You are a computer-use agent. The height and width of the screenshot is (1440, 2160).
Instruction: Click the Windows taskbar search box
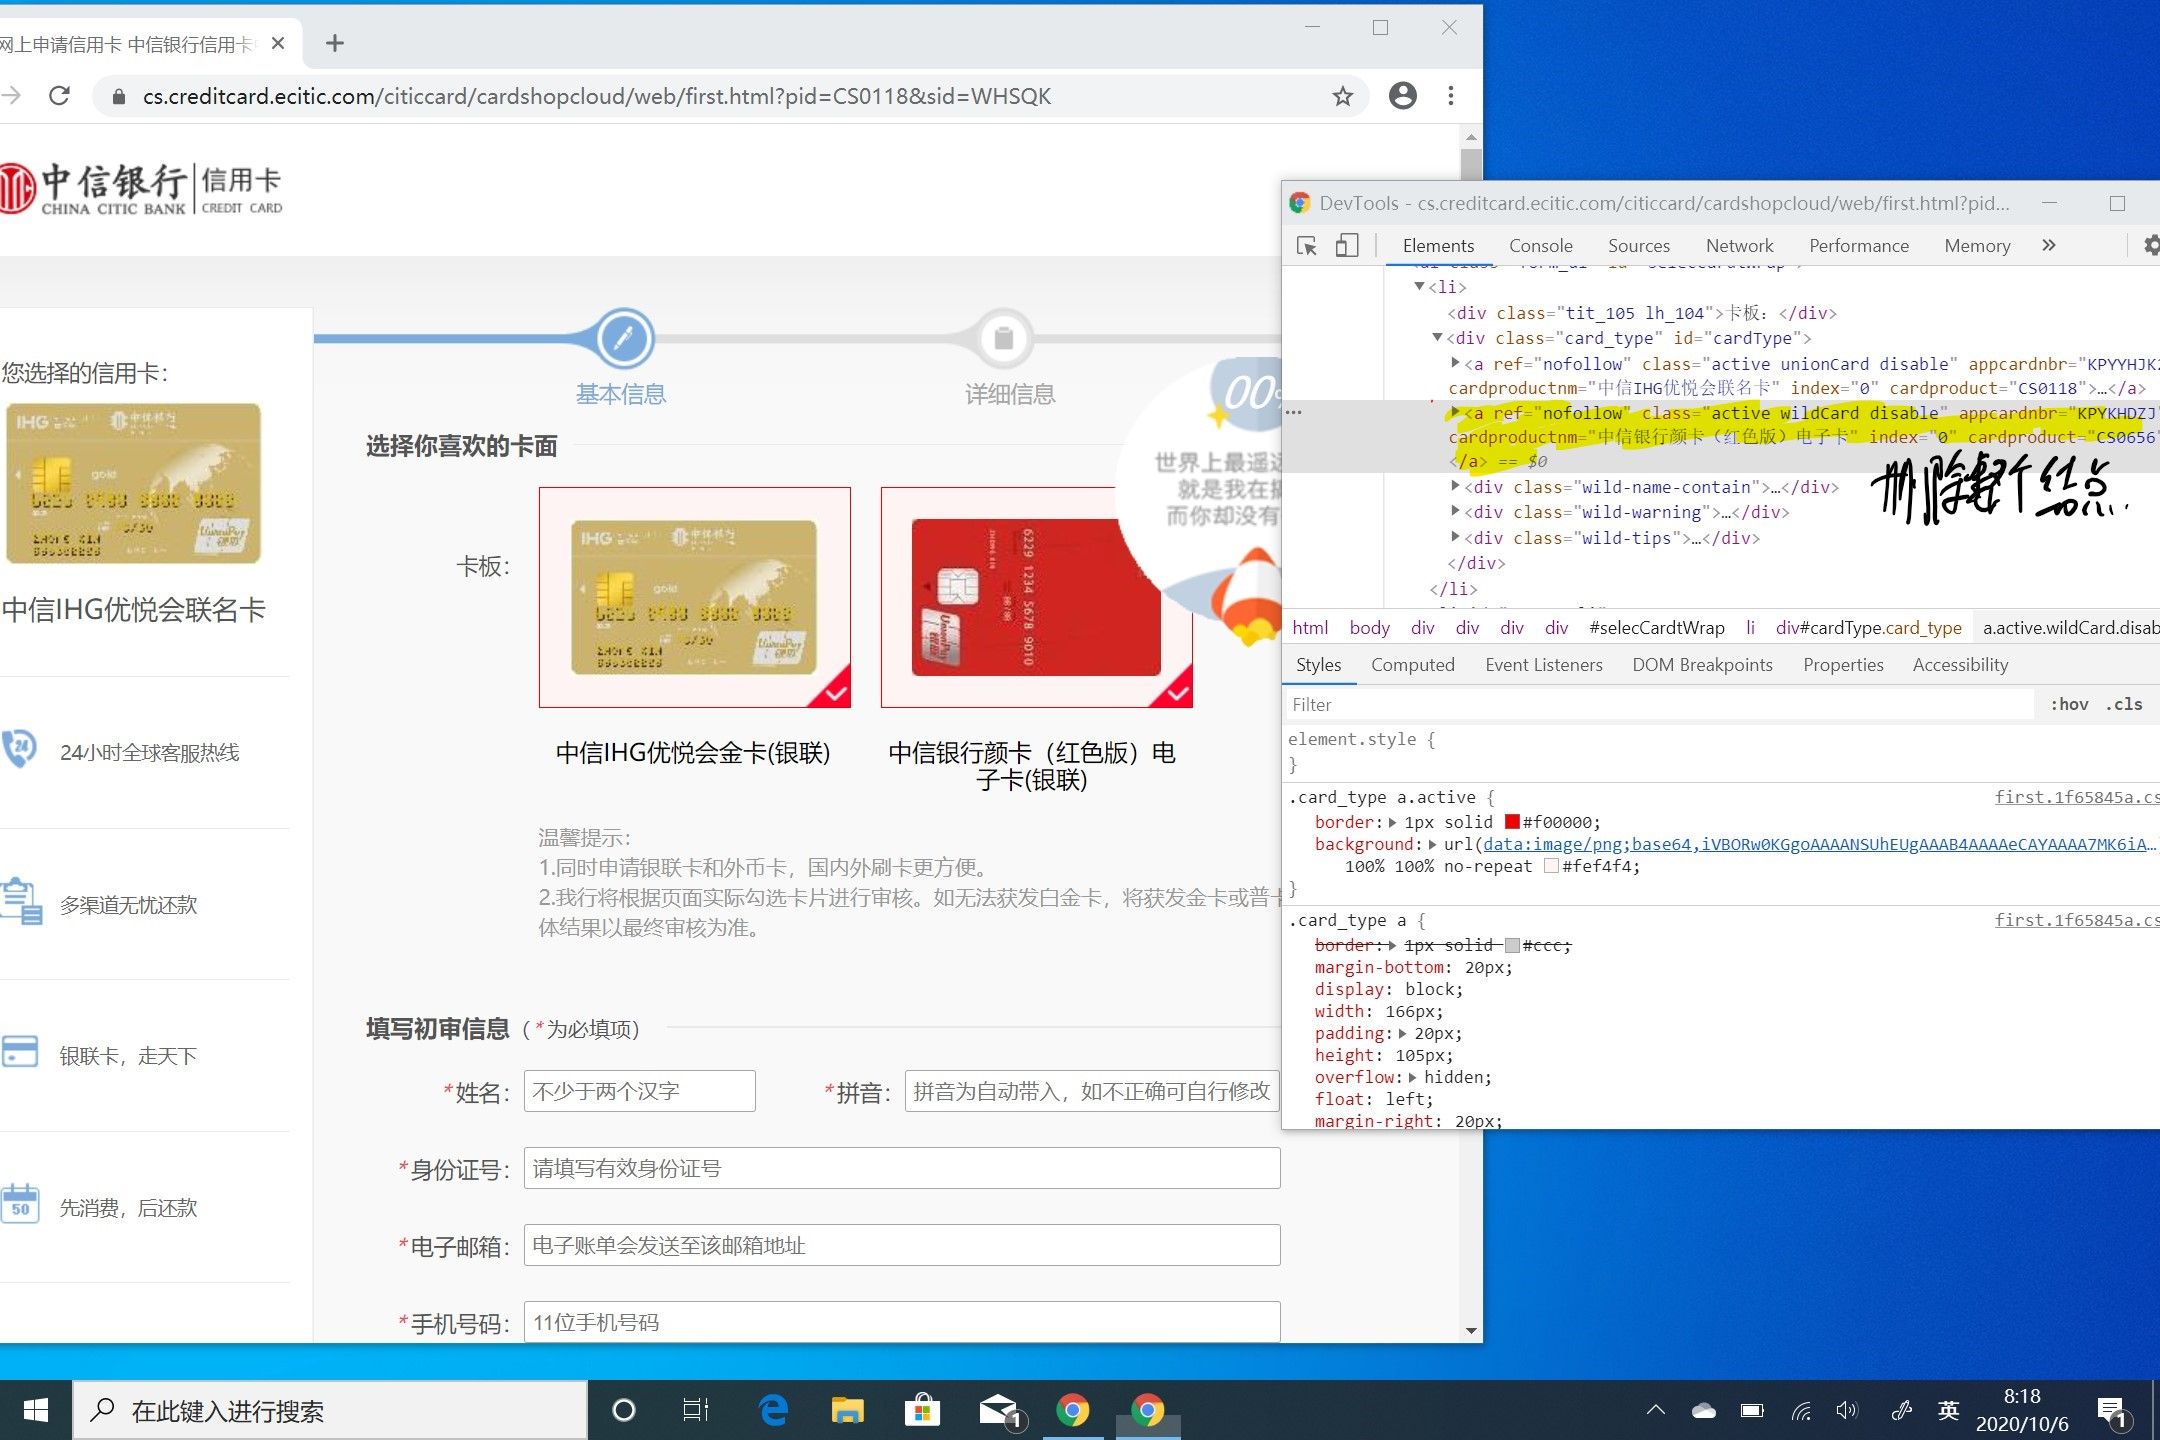pos(330,1410)
